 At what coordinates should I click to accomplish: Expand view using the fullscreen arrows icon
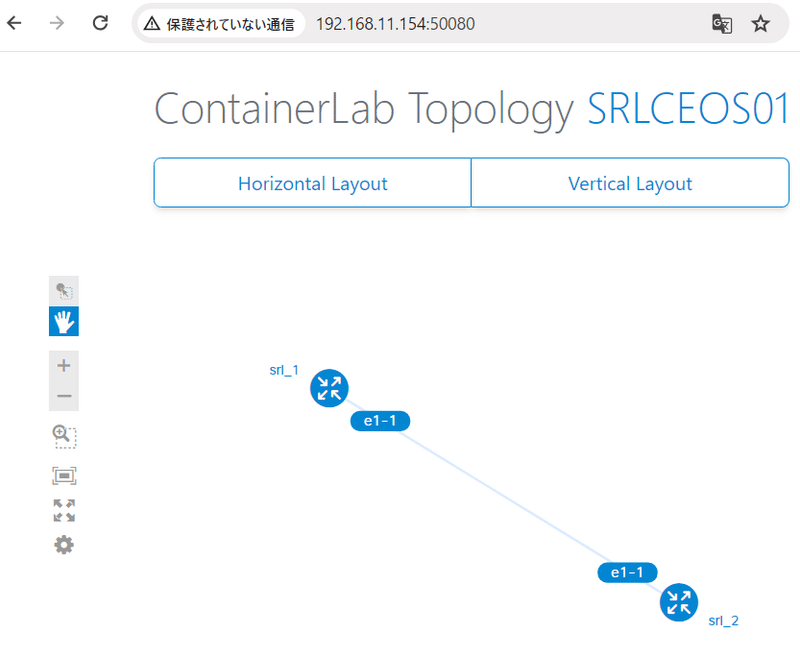pyautogui.click(x=63, y=510)
